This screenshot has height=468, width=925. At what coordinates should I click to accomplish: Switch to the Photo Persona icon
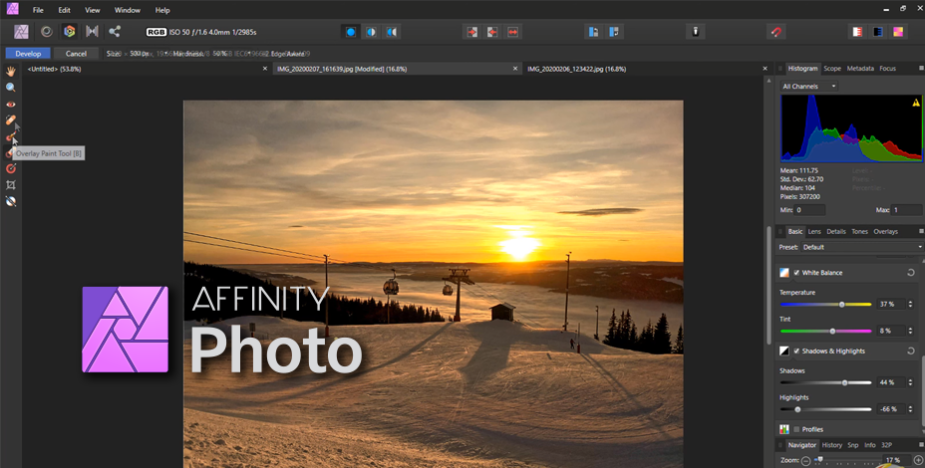21,32
